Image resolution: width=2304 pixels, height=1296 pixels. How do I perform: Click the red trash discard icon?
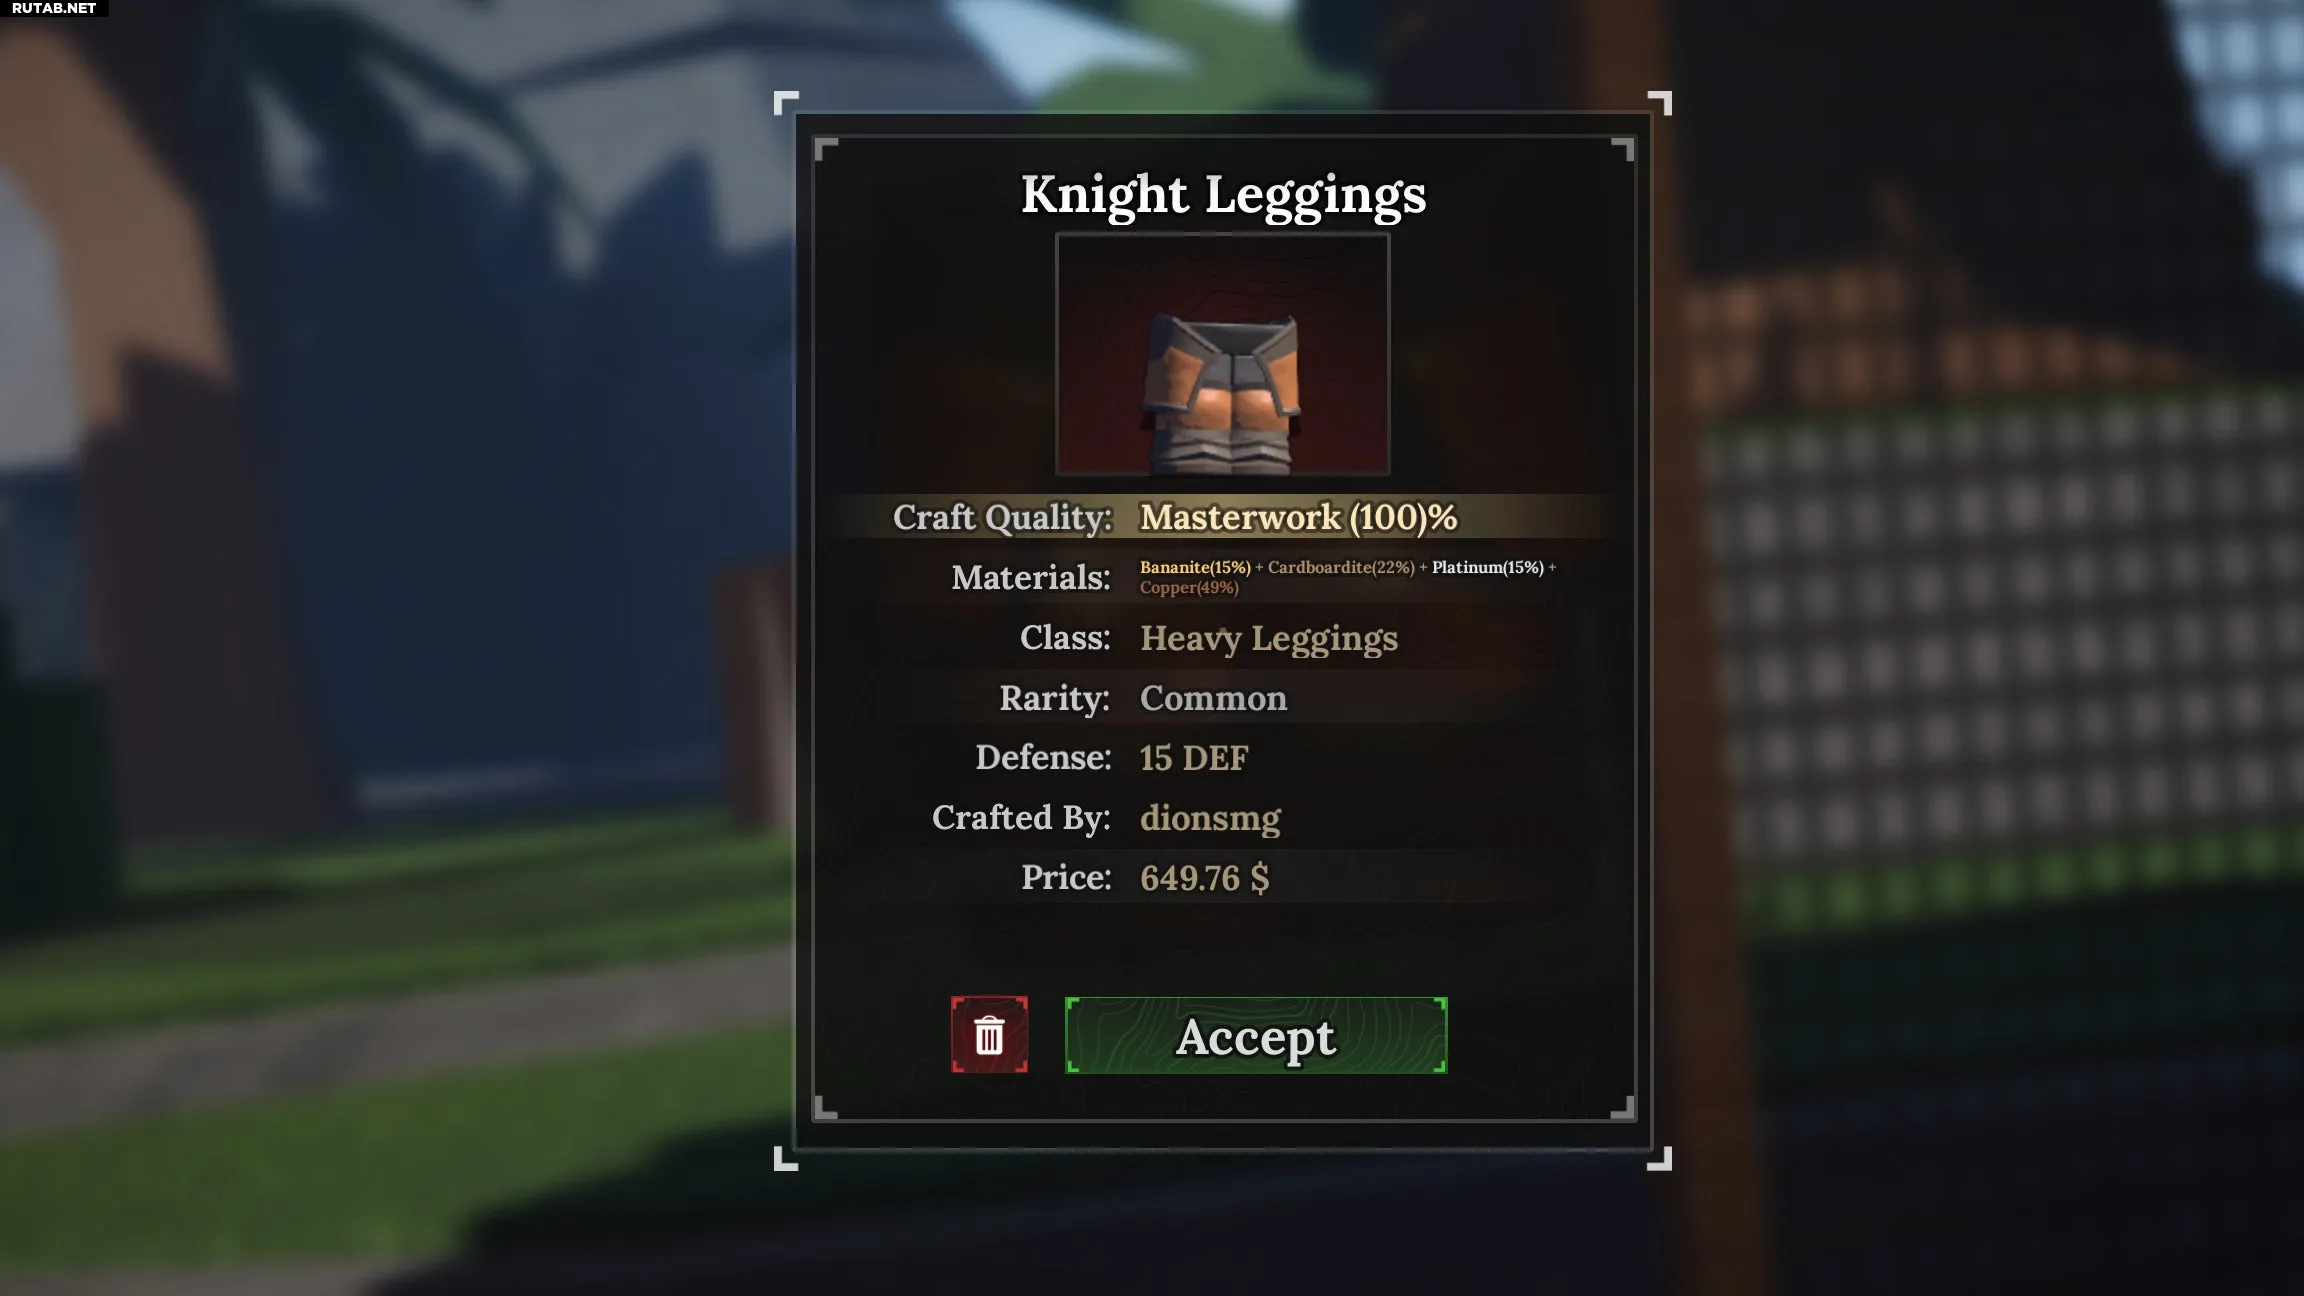(989, 1035)
